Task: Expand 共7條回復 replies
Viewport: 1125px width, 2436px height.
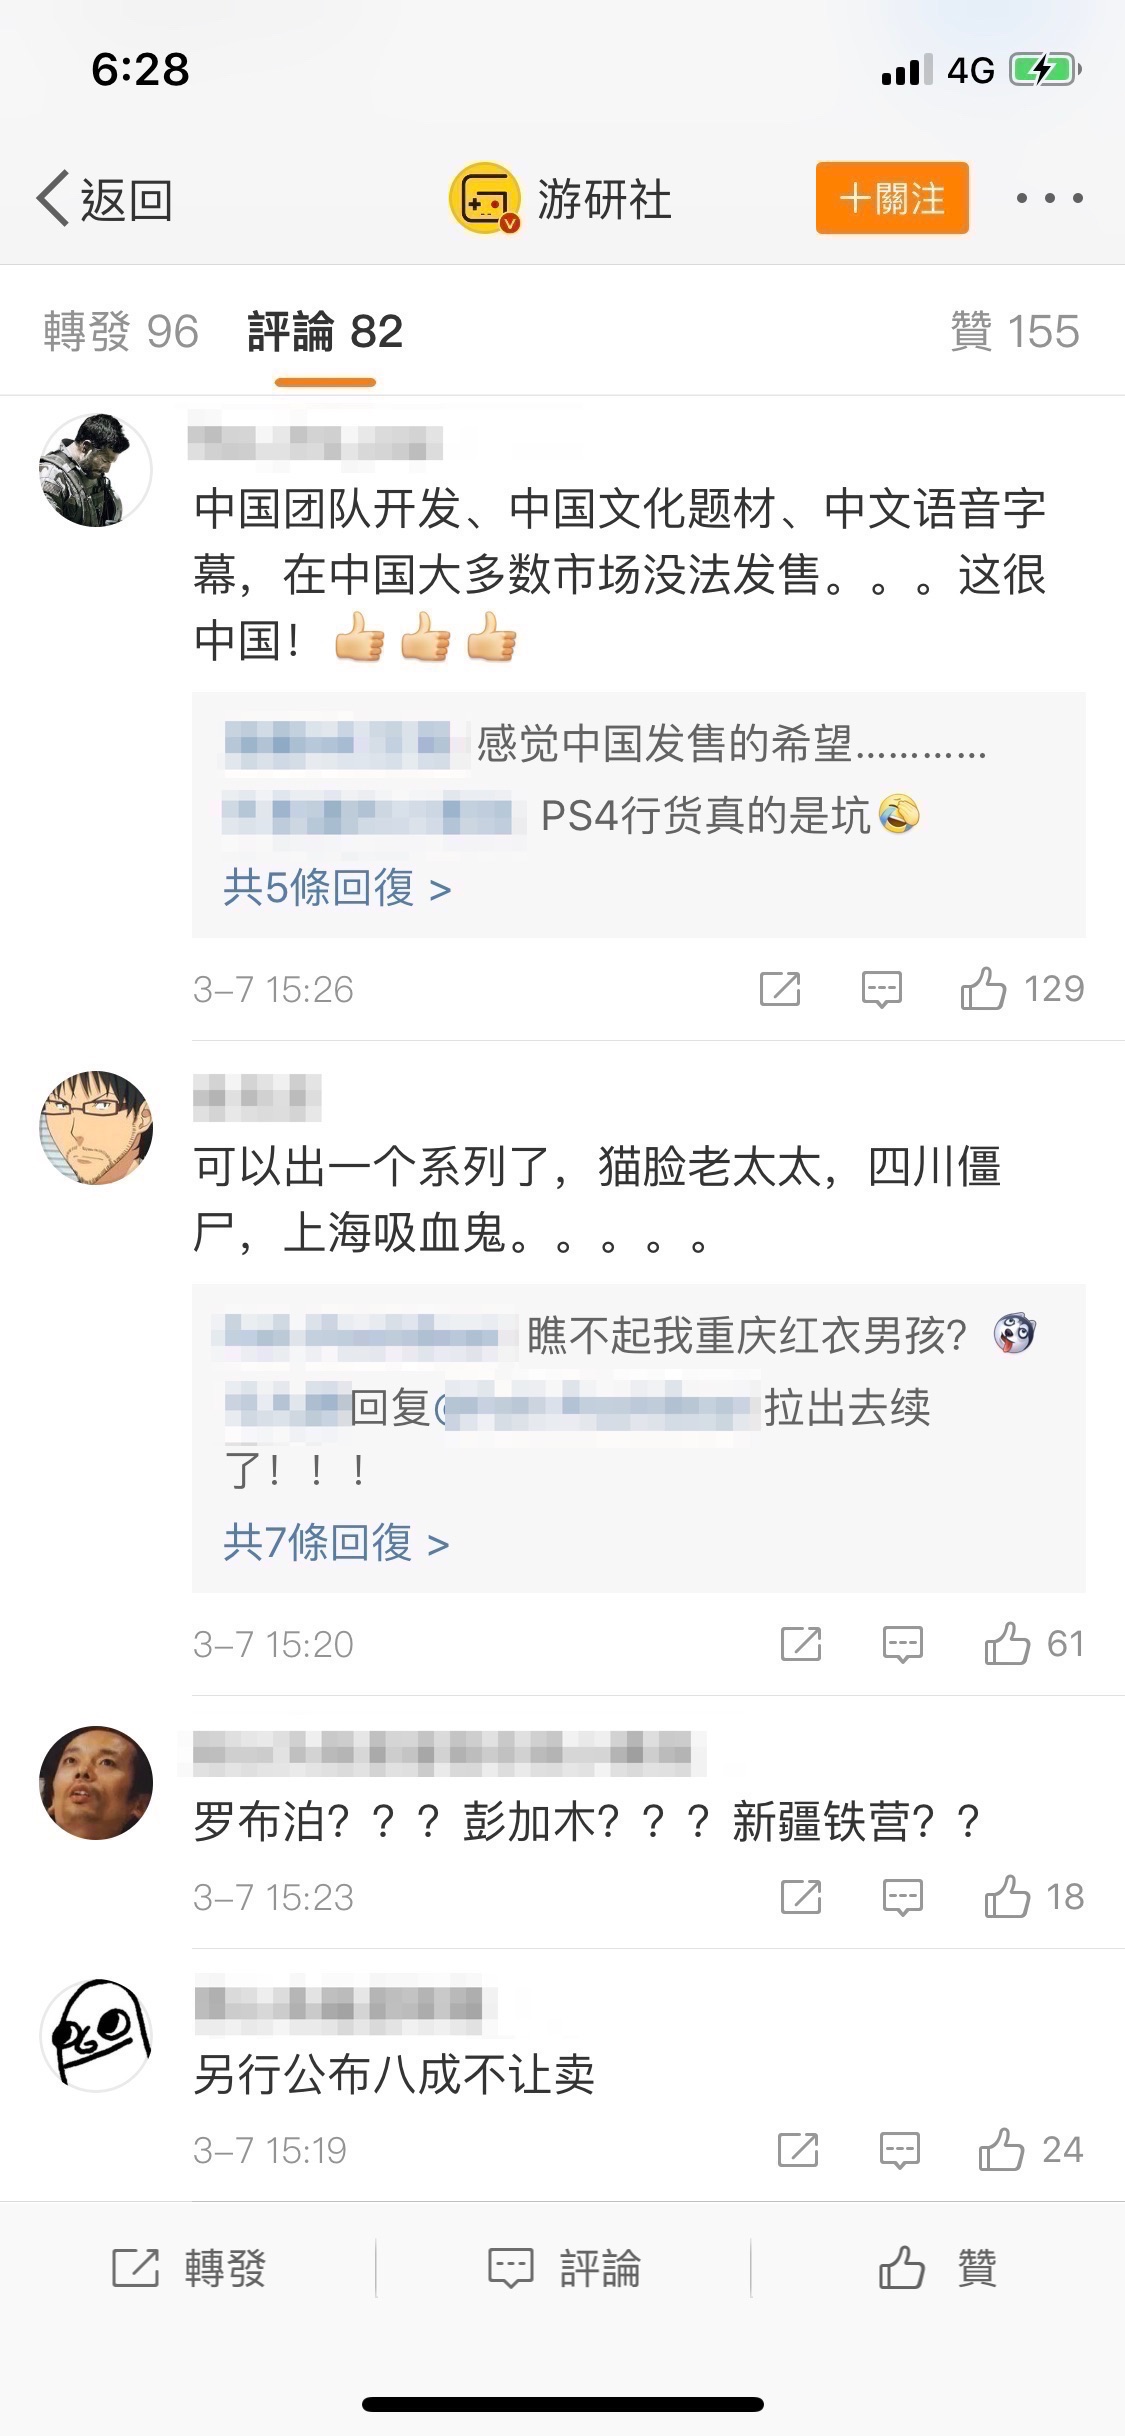Action: point(336,1543)
